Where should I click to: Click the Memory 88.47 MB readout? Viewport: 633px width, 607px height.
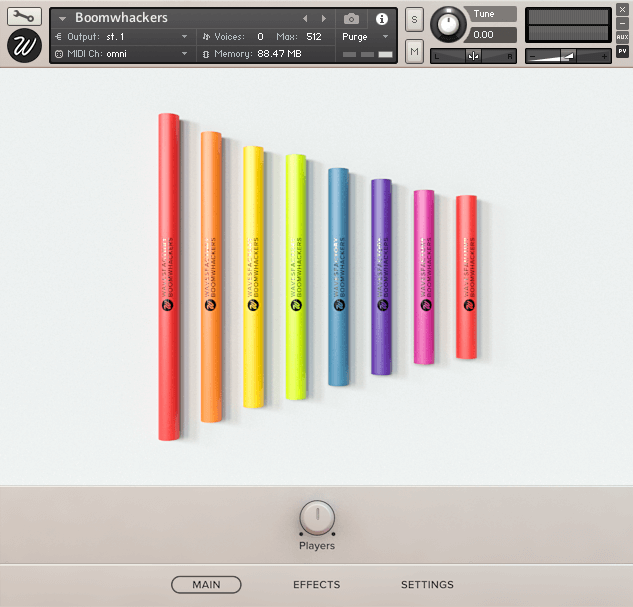[x=258, y=54]
